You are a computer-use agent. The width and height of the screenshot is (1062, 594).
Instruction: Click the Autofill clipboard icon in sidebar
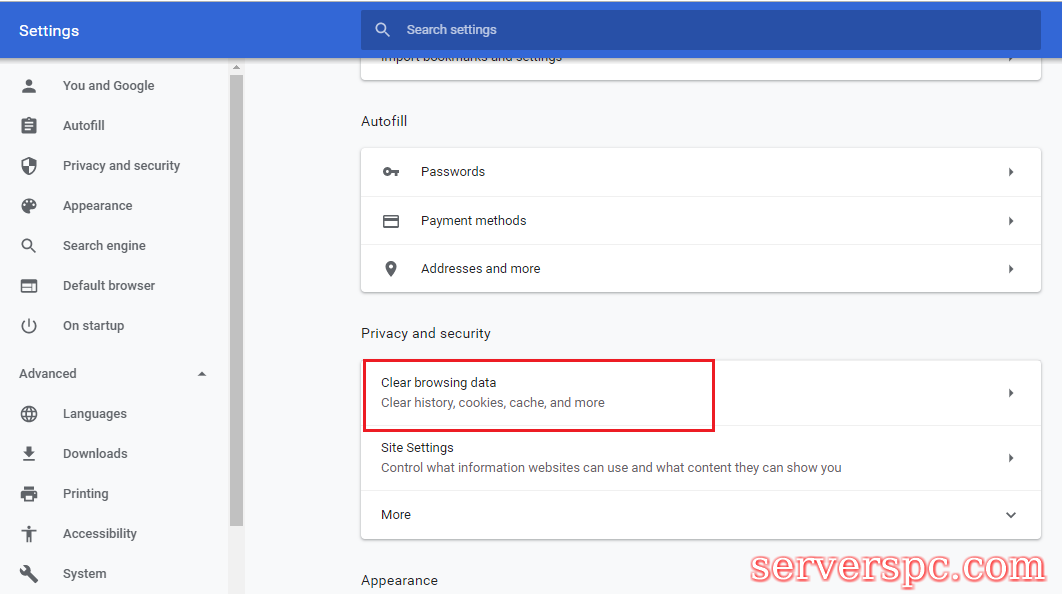pos(29,126)
